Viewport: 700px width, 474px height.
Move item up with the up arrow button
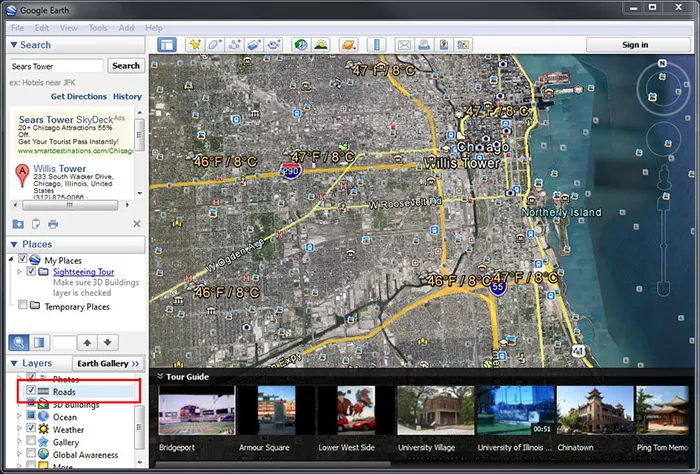(x=87, y=343)
